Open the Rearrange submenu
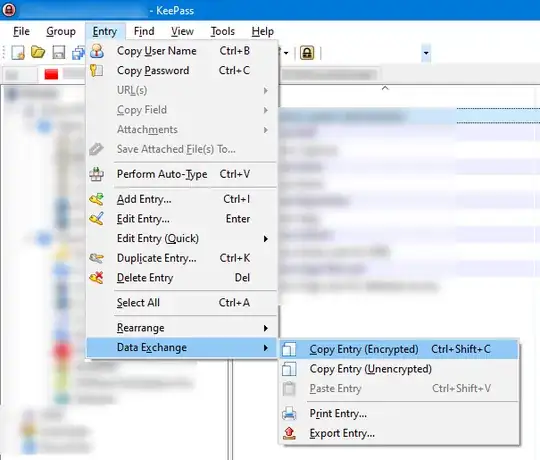The width and height of the screenshot is (540, 460). [182, 328]
